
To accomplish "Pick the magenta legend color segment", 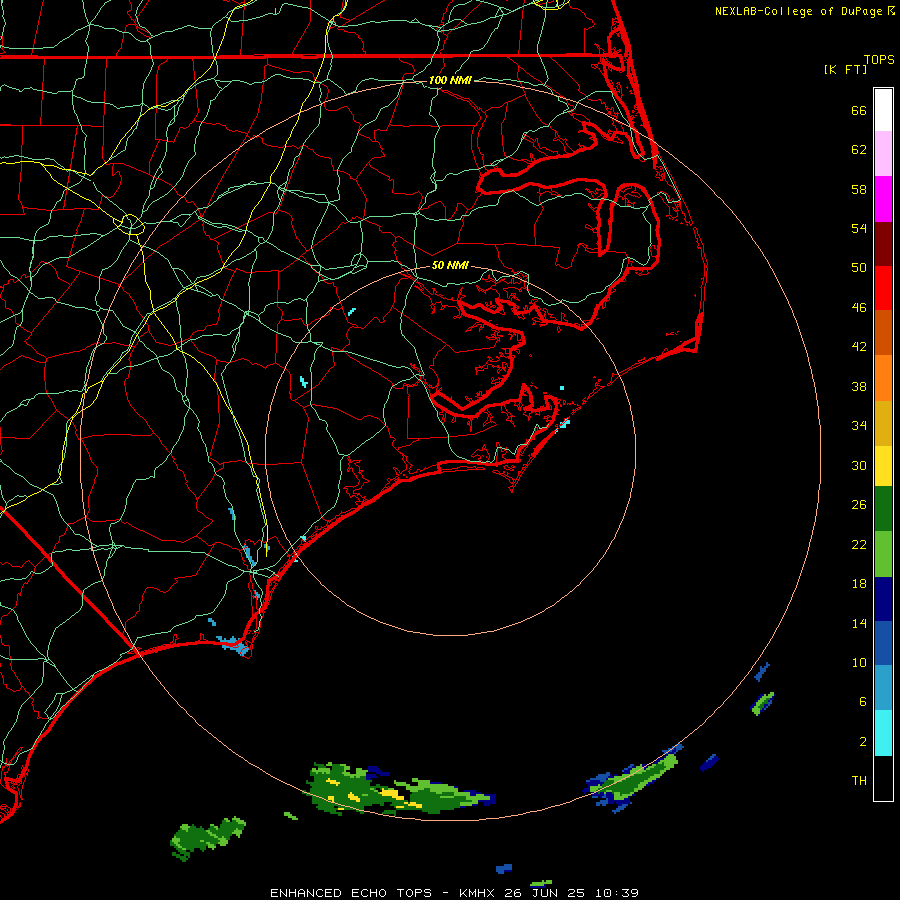I will (883, 199).
